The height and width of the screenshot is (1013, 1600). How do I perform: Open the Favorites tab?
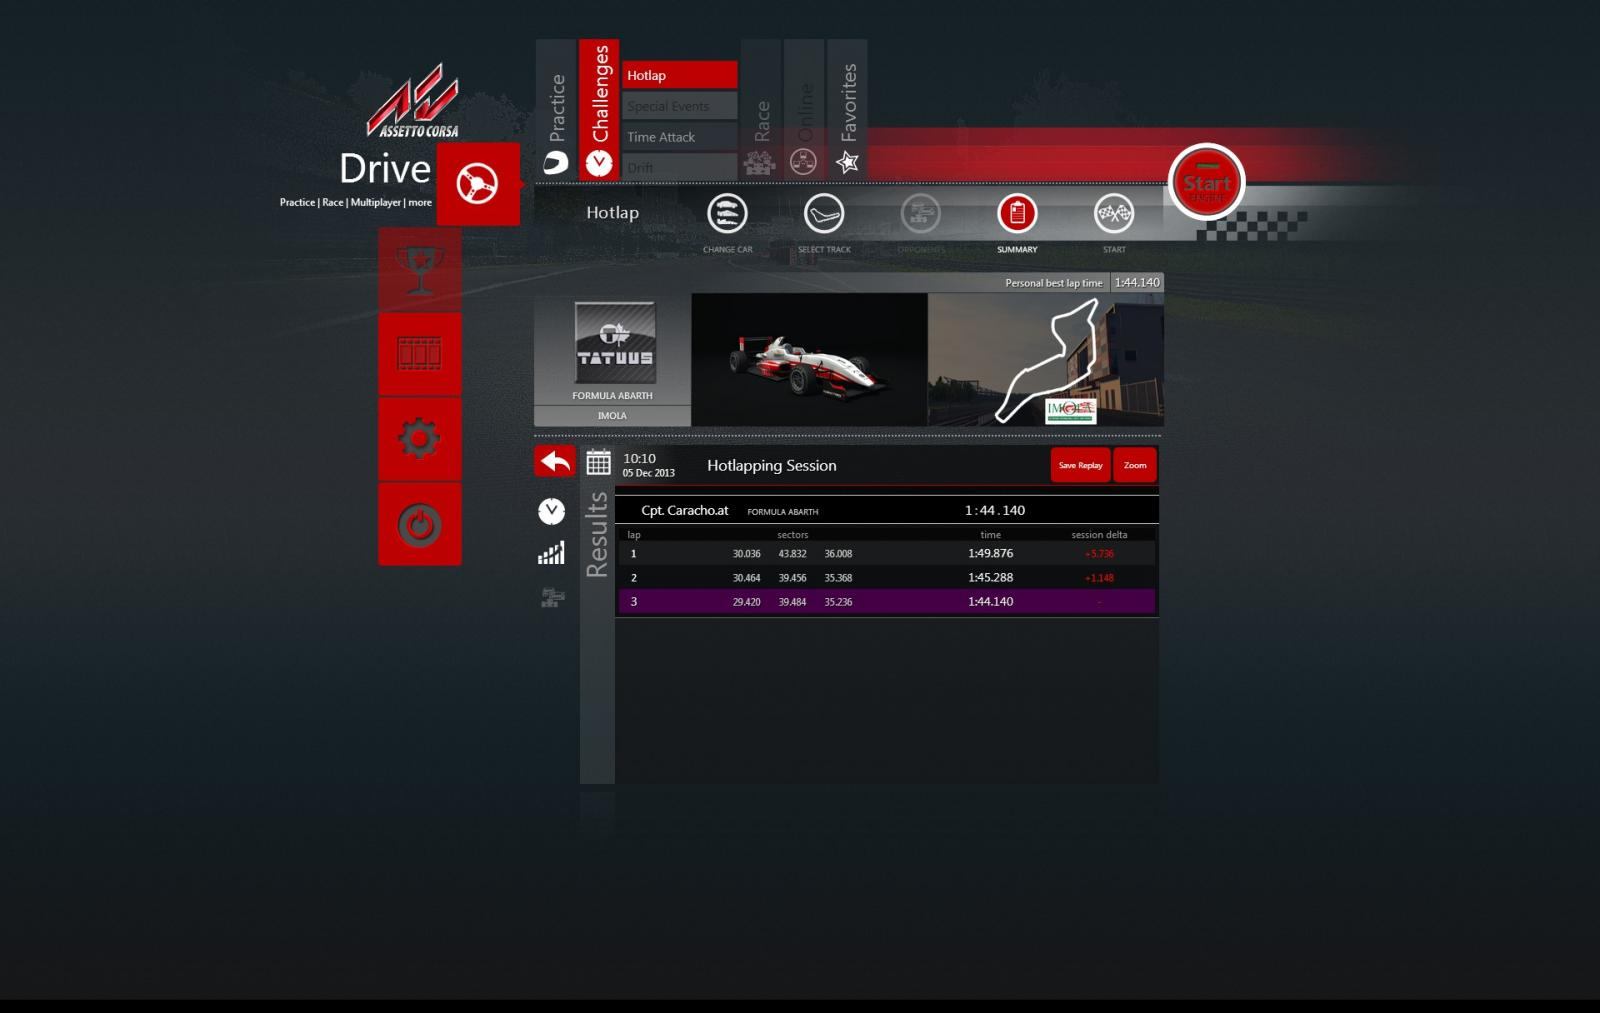coord(847,110)
